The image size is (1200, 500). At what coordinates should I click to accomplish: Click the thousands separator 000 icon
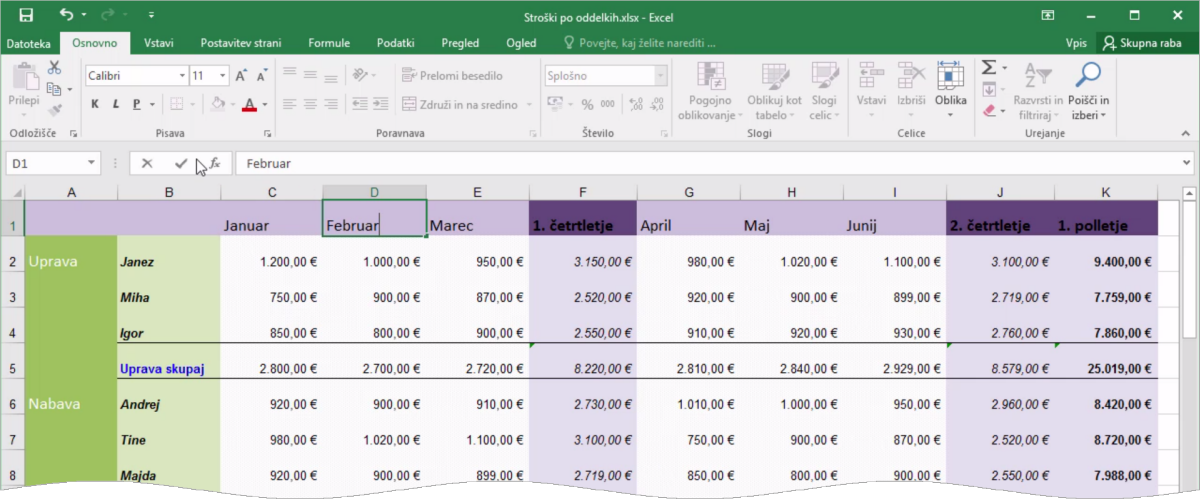609,104
